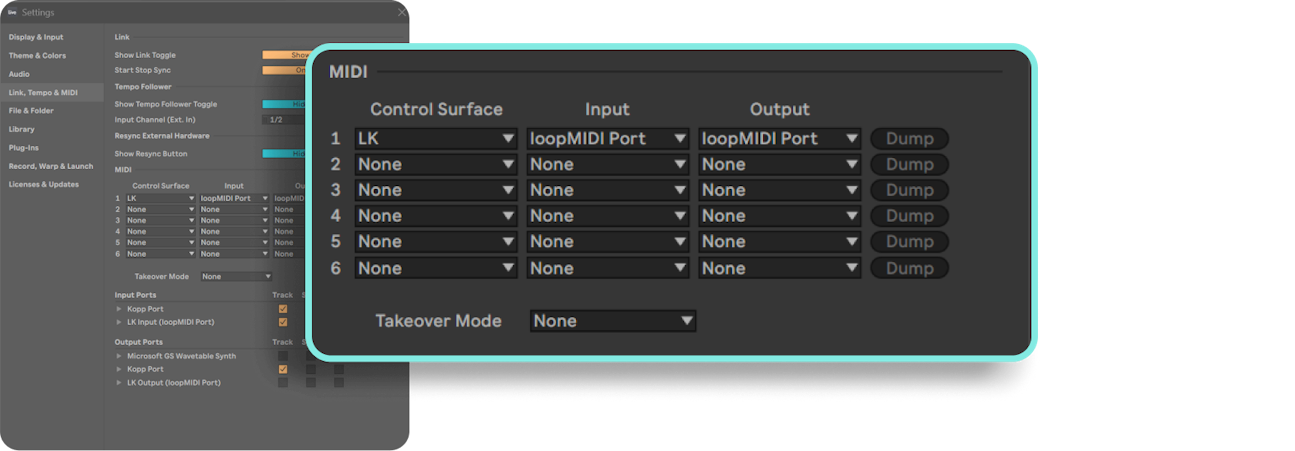Viewport: 1295px width, 451px height.
Task: Switch to the Theme & Colors tab
Action: [x=37, y=56]
